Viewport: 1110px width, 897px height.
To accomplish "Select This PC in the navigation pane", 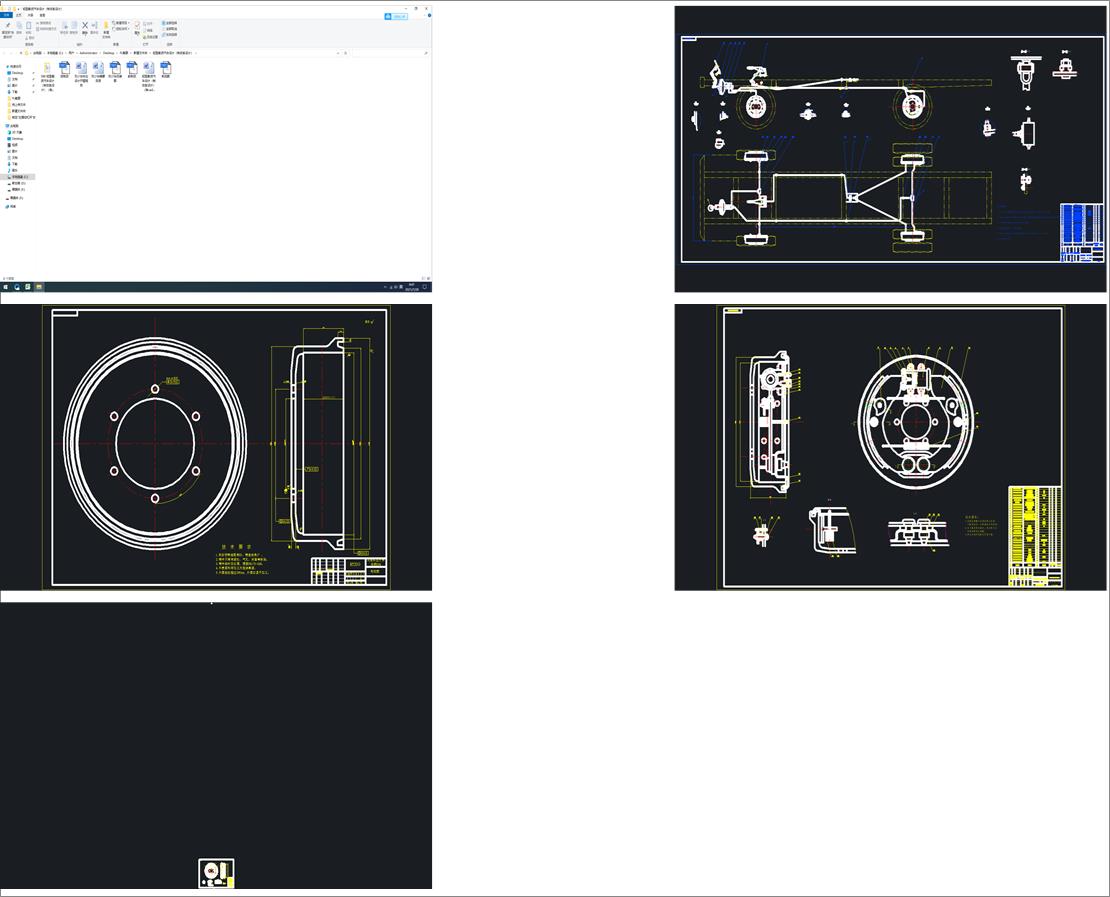I will pyautogui.click(x=13, y=126).
